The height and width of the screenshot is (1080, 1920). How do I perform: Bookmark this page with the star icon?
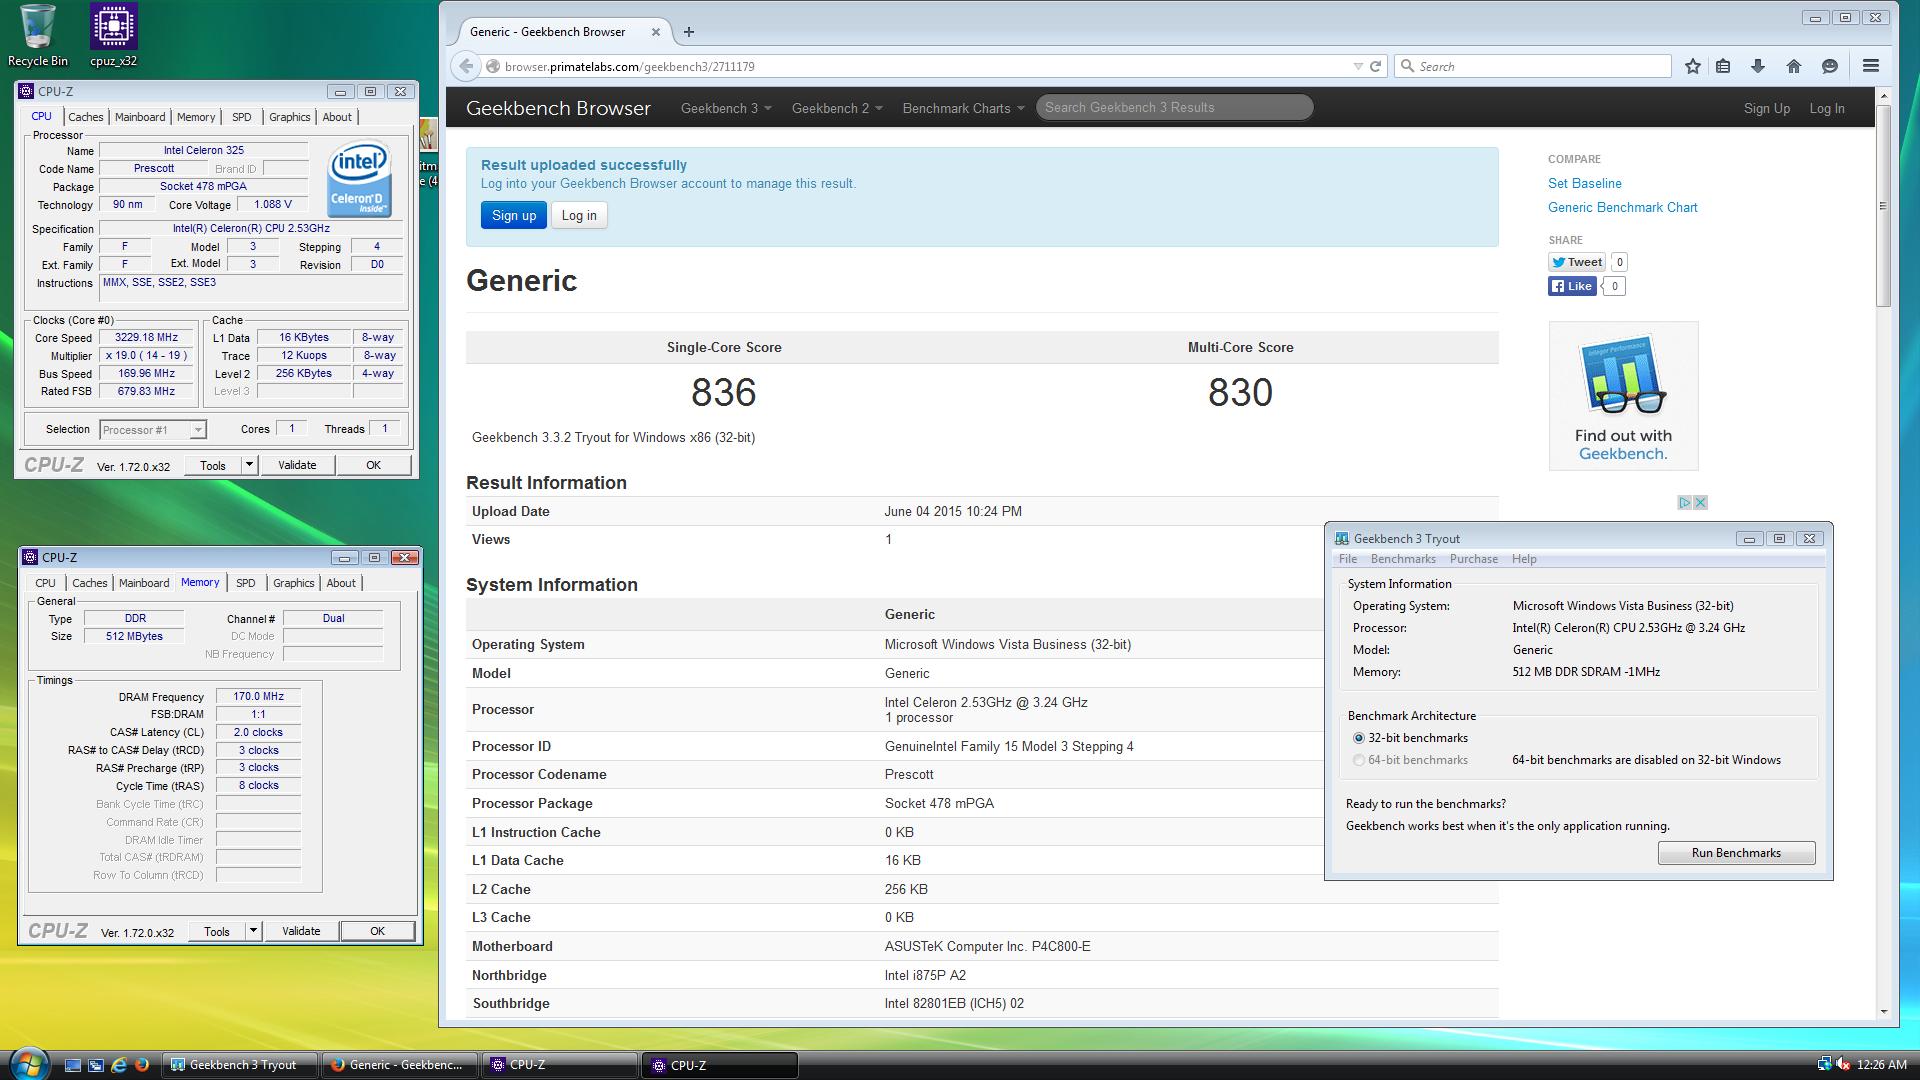point(1692,66)
